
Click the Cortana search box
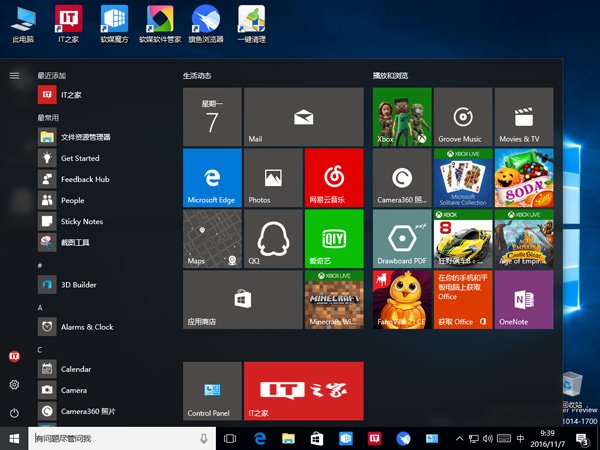coord(122,439)
